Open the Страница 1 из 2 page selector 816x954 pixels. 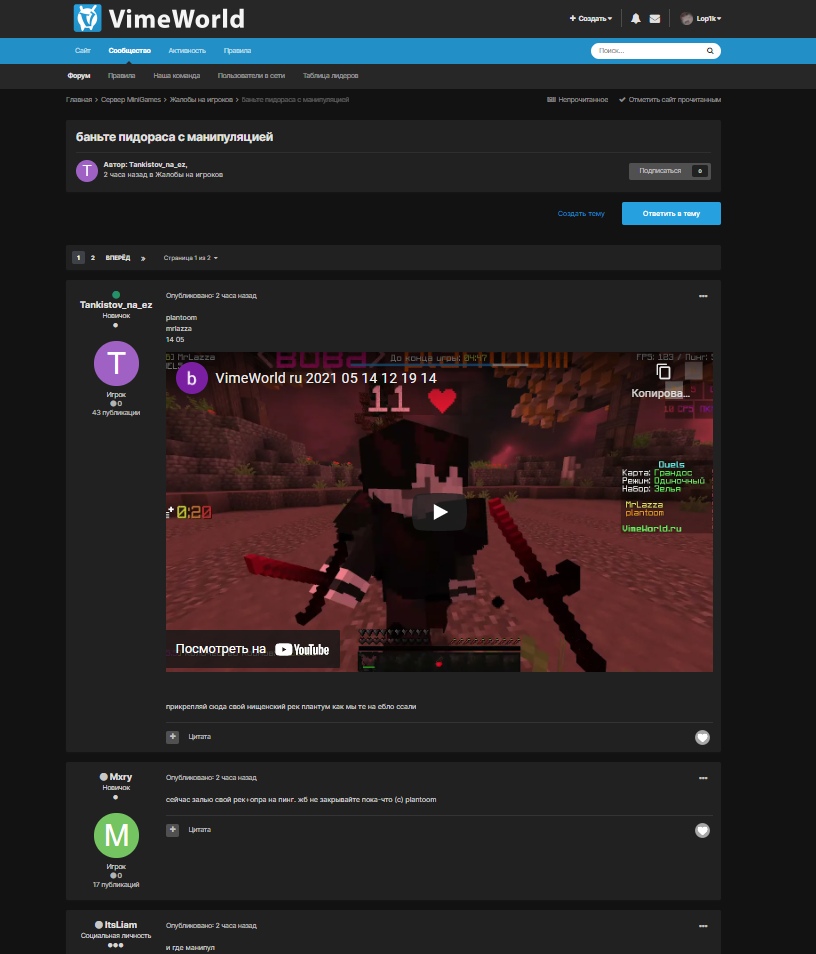(x=190, y=258)
